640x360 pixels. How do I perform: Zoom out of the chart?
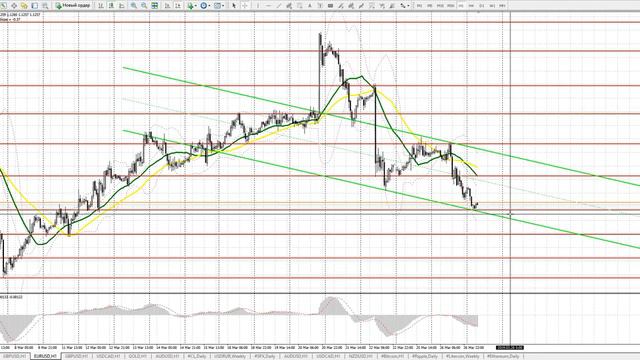coord(144,6)
